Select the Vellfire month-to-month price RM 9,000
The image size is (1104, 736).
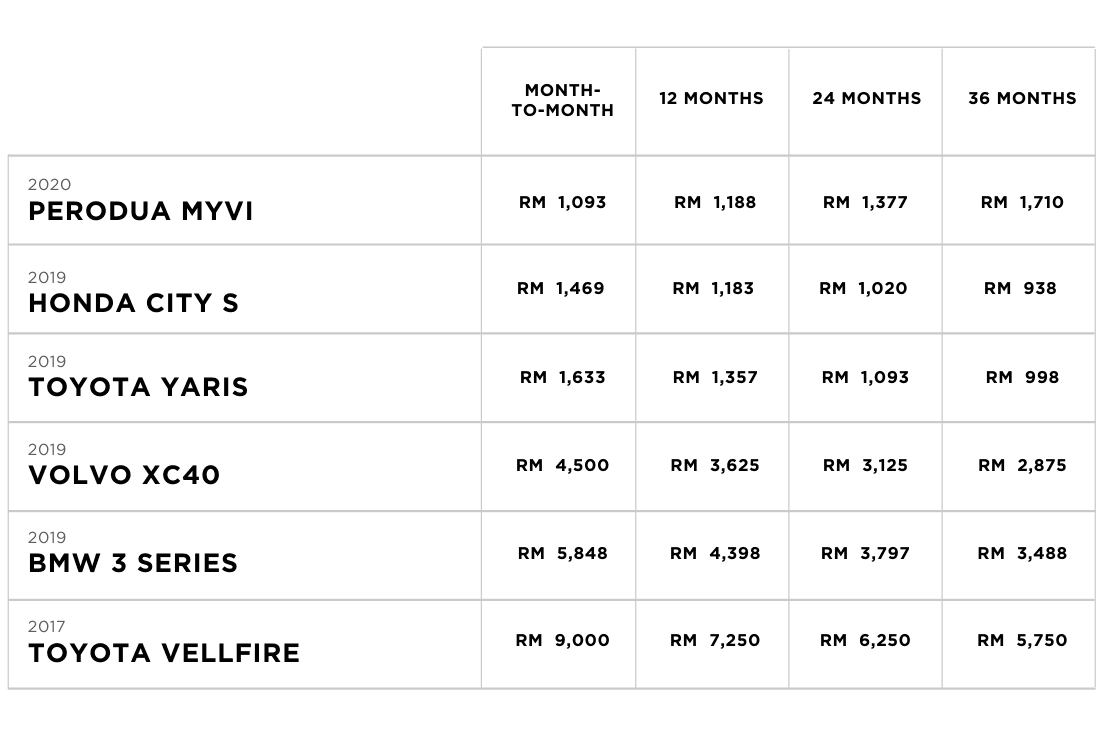[563, 641]
